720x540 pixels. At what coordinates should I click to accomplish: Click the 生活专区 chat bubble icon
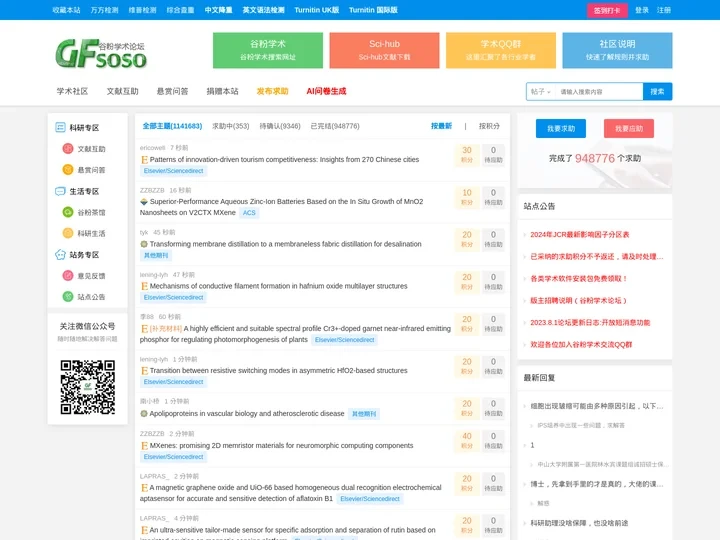pyautogui.click(x=60, y=191)
